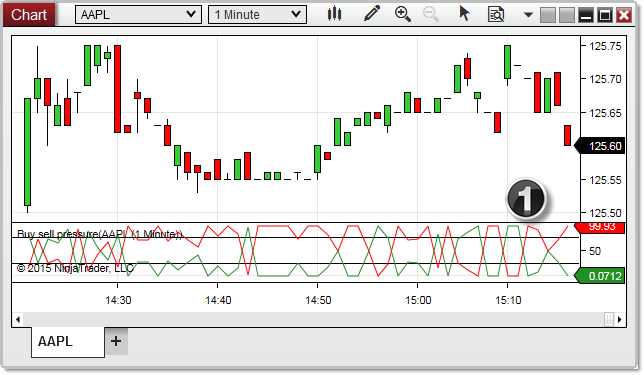Click the horizontal scrollbar right arrow
Image resolution: width=644 pixels, height=375 pixels.
620,319
